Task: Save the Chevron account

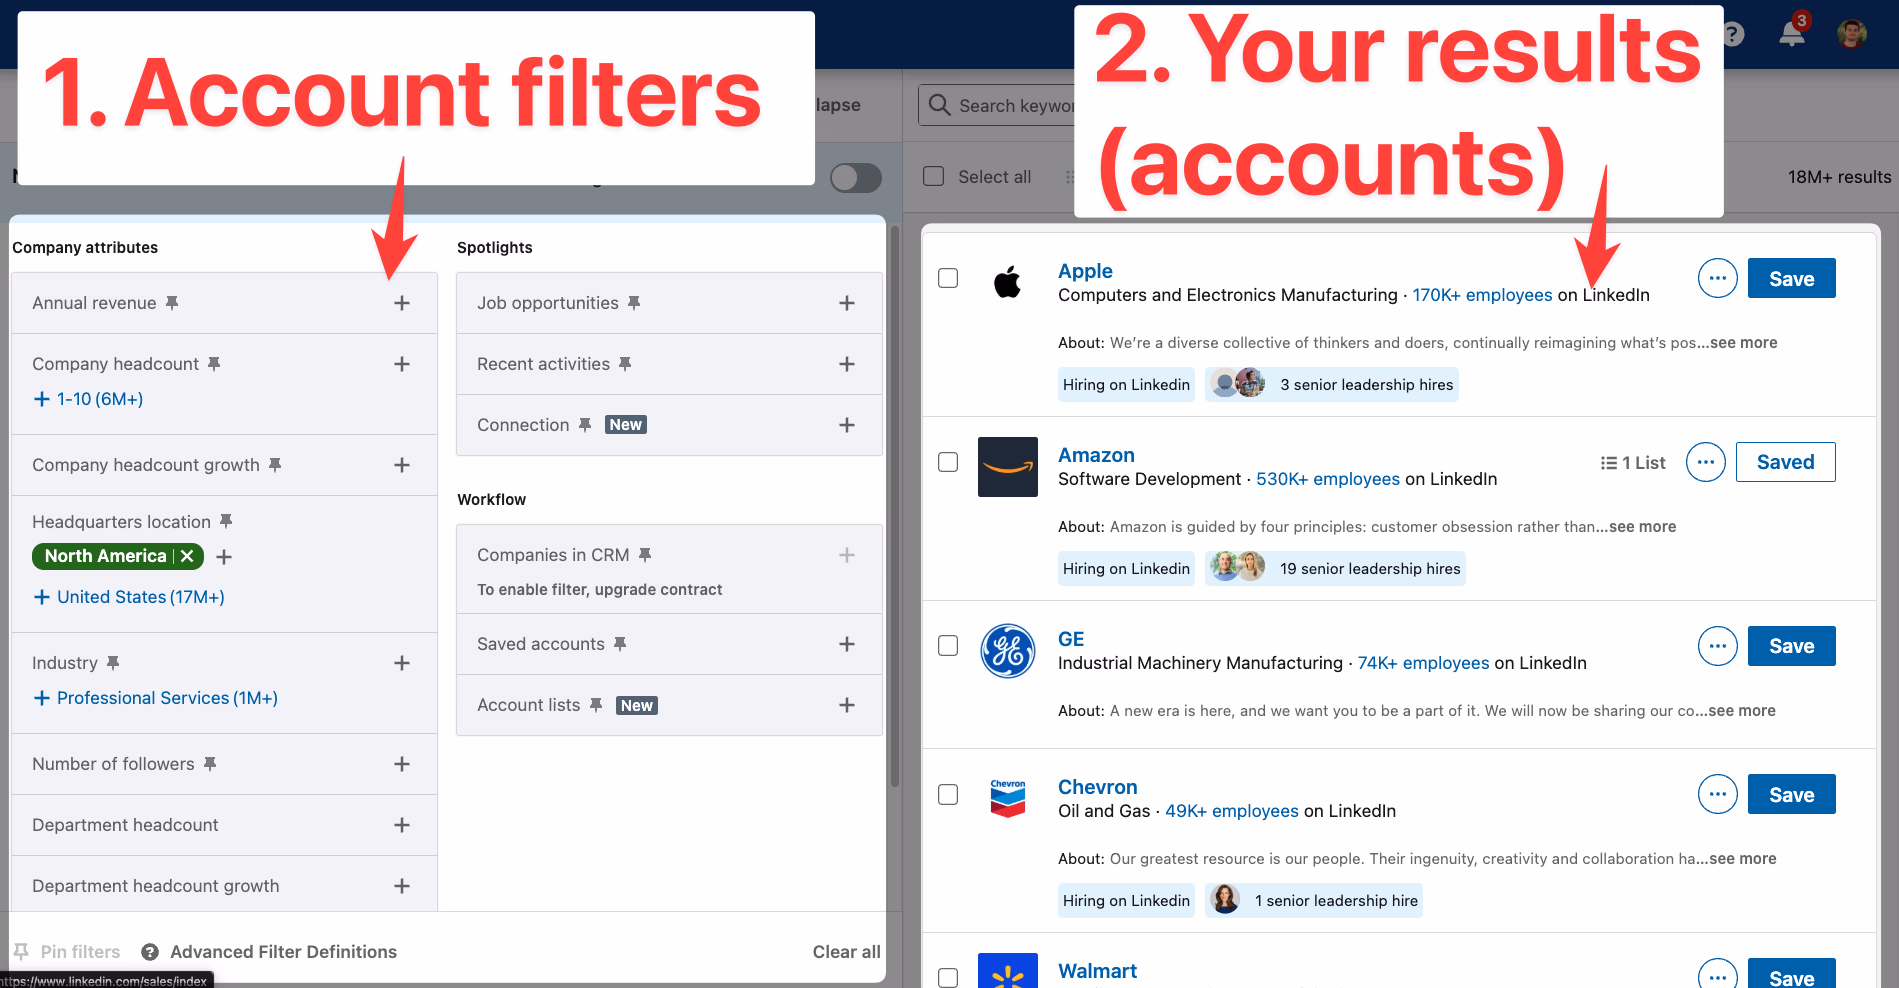Action: click(1791, 794)
